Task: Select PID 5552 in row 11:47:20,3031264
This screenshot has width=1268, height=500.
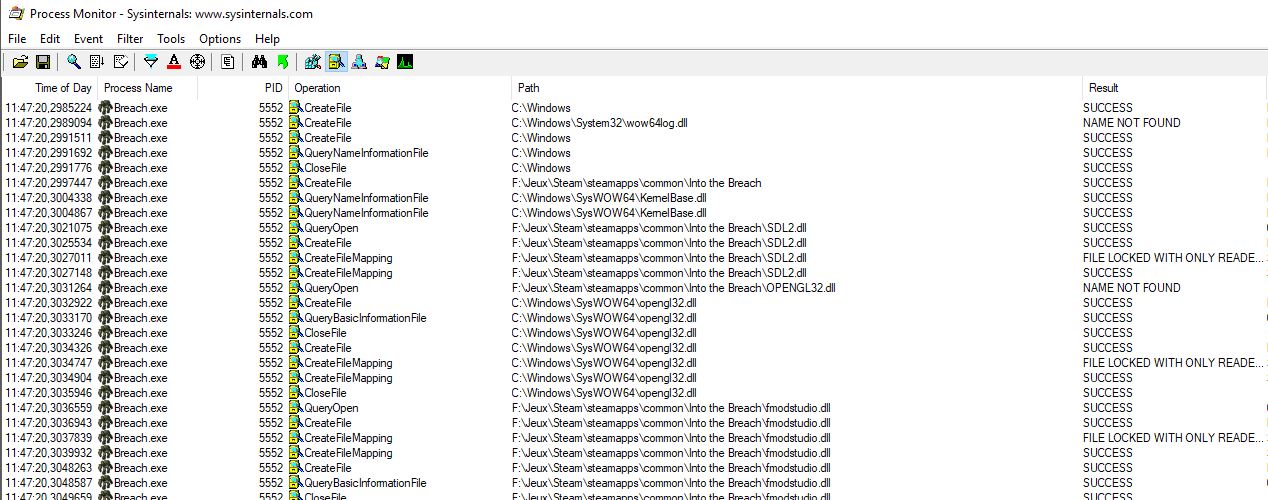Action: click(270, 288)
